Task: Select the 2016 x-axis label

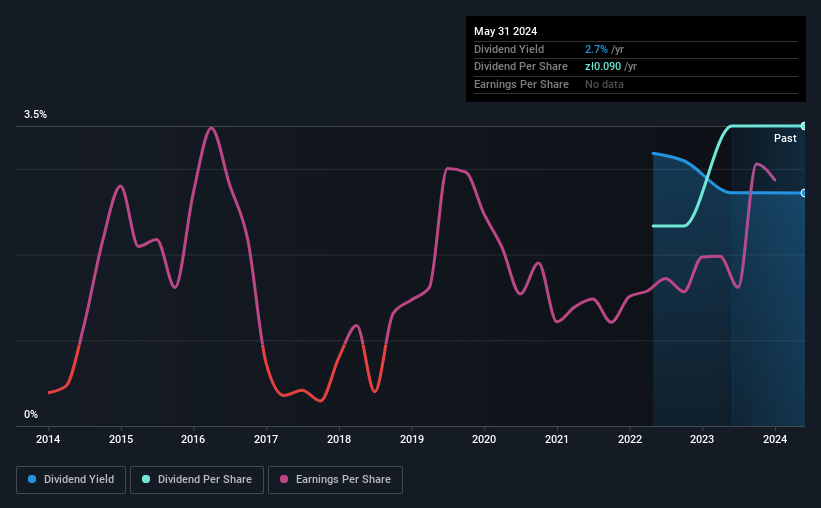Action: click(x=193, y=439)
